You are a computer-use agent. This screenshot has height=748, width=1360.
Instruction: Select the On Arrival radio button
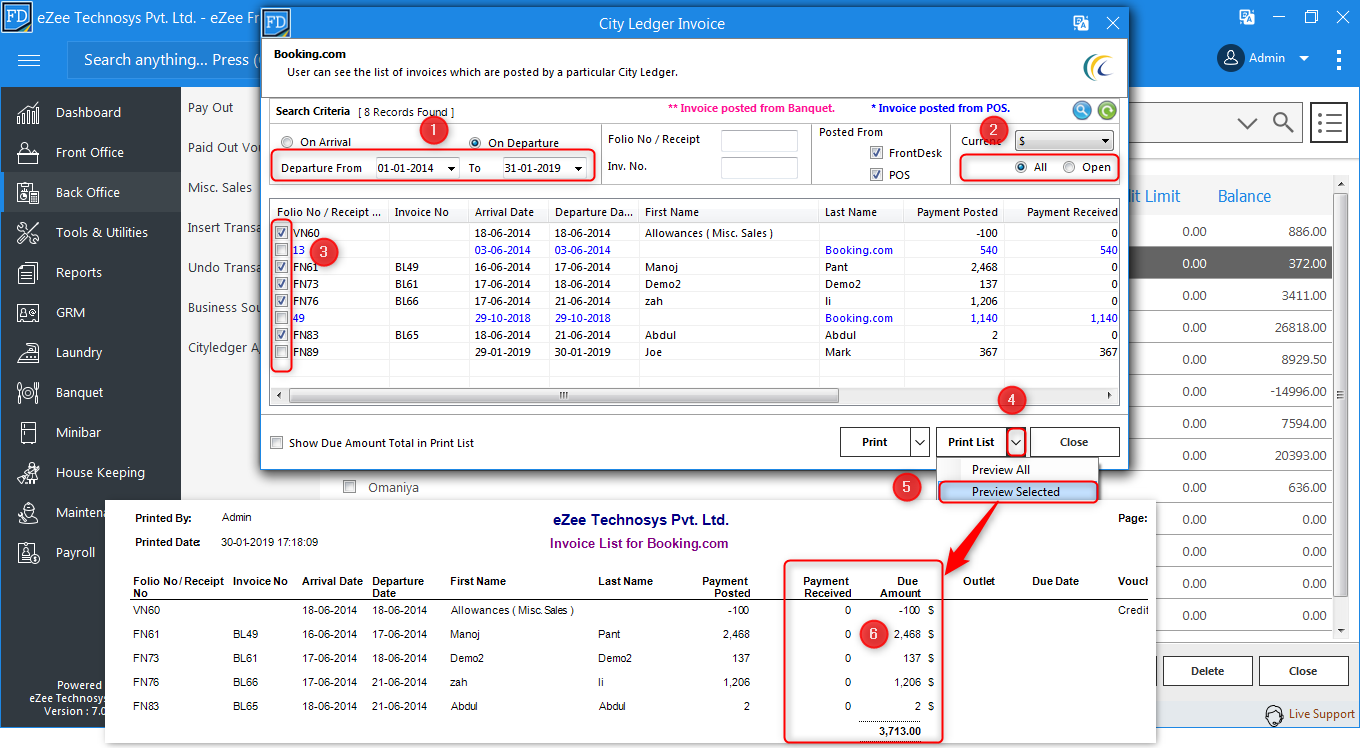click(x=287, y=142)
